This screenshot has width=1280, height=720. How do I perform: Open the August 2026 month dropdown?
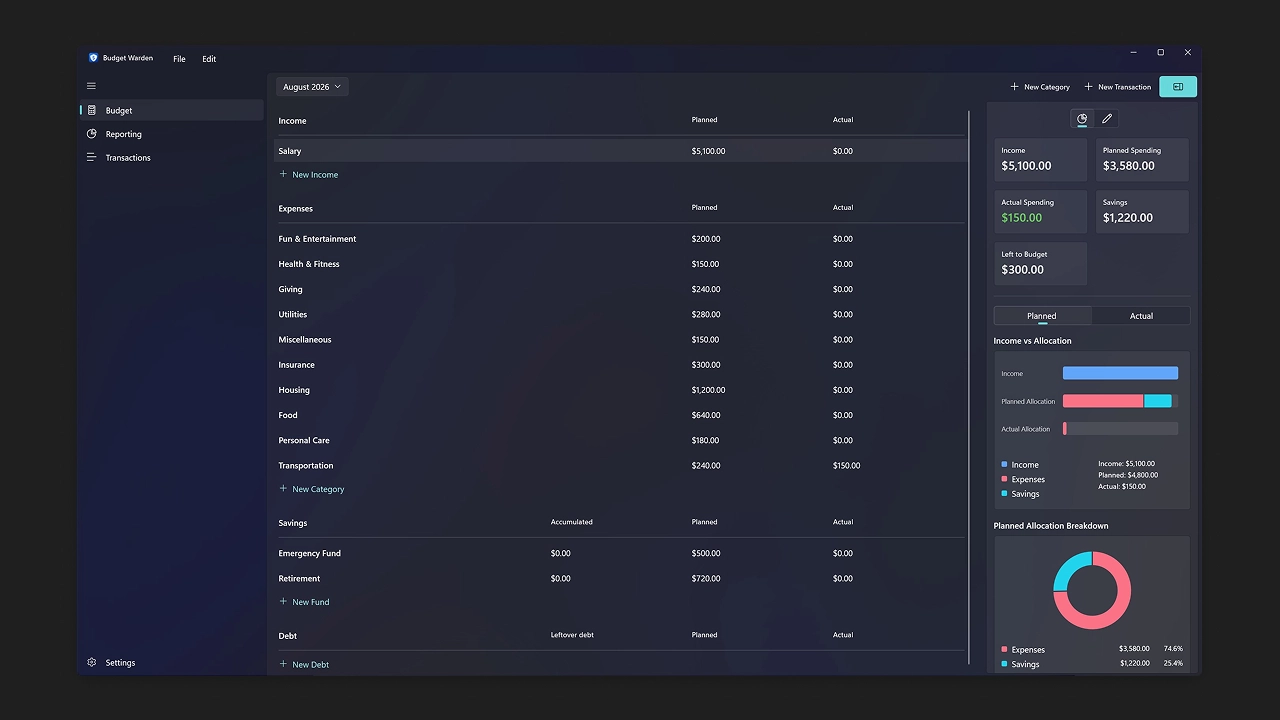point(312,87)
